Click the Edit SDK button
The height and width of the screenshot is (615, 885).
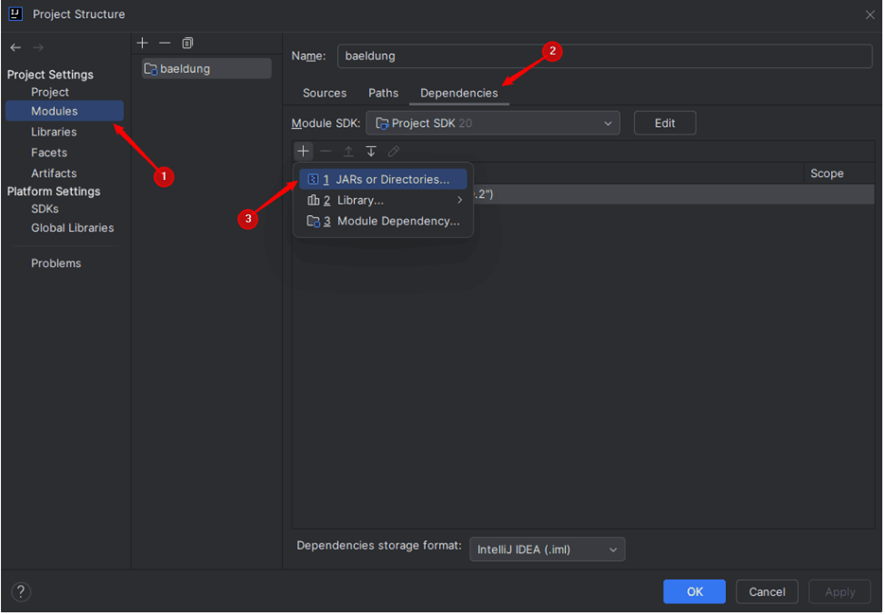pyautogui.click(x=664, y=124)
